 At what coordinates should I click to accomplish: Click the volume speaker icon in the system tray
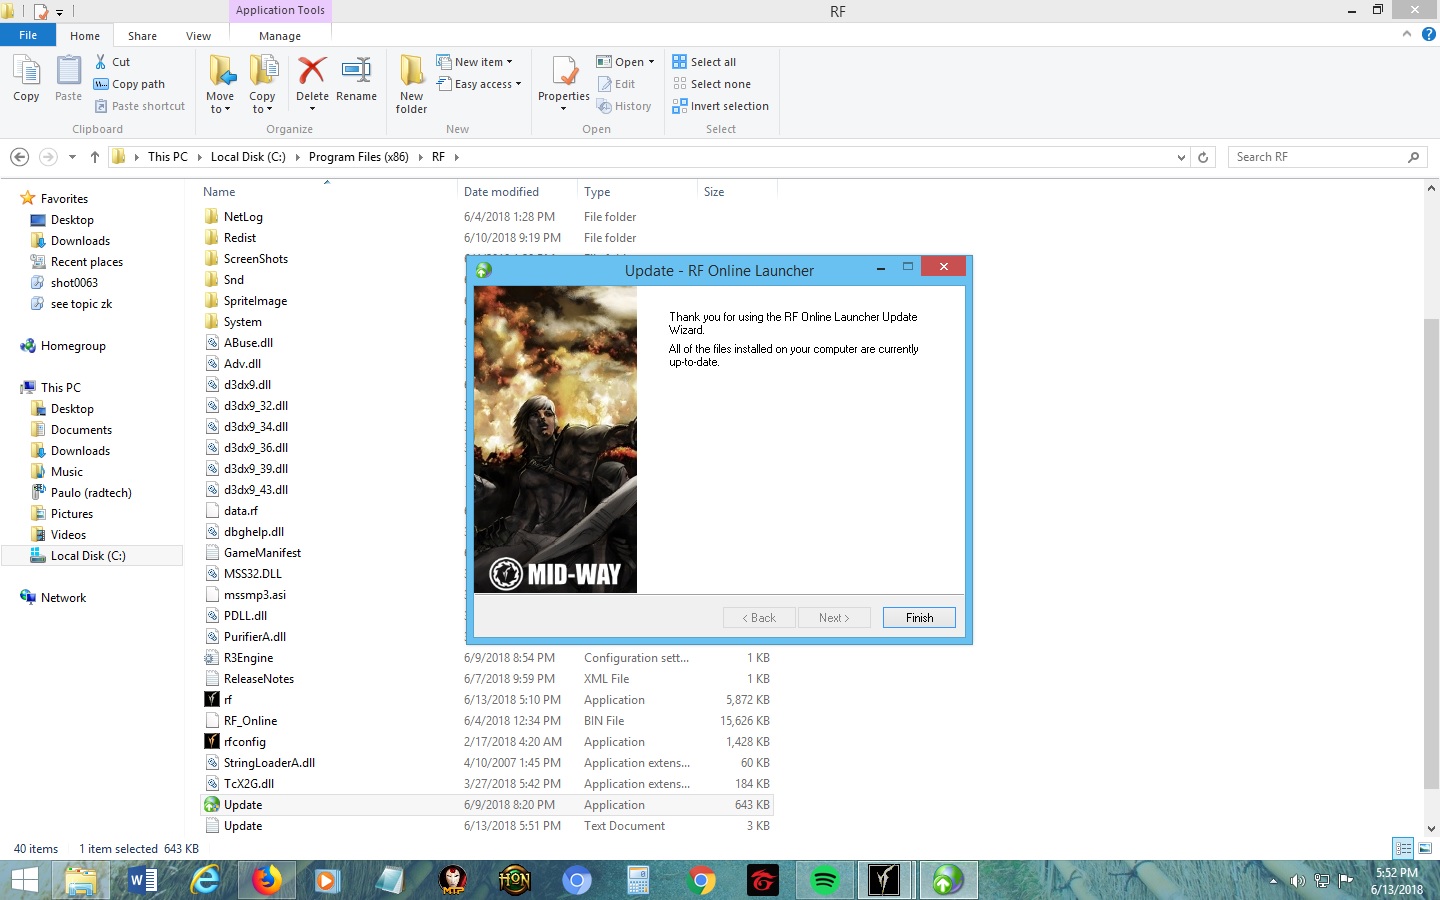(x=1298, y=881)
